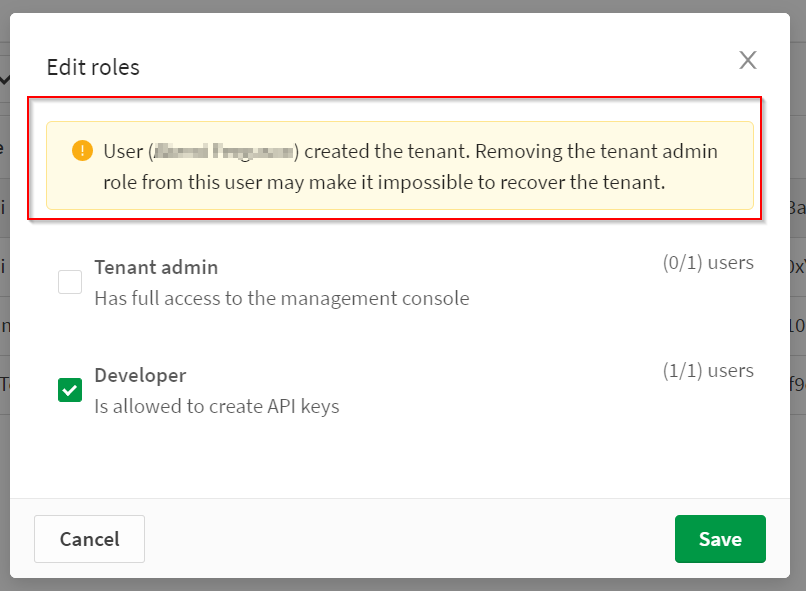Click the blurred user name in warning
Image resolution: width=806 pixels, height=591 pixels.
click(x=224, y=152)
